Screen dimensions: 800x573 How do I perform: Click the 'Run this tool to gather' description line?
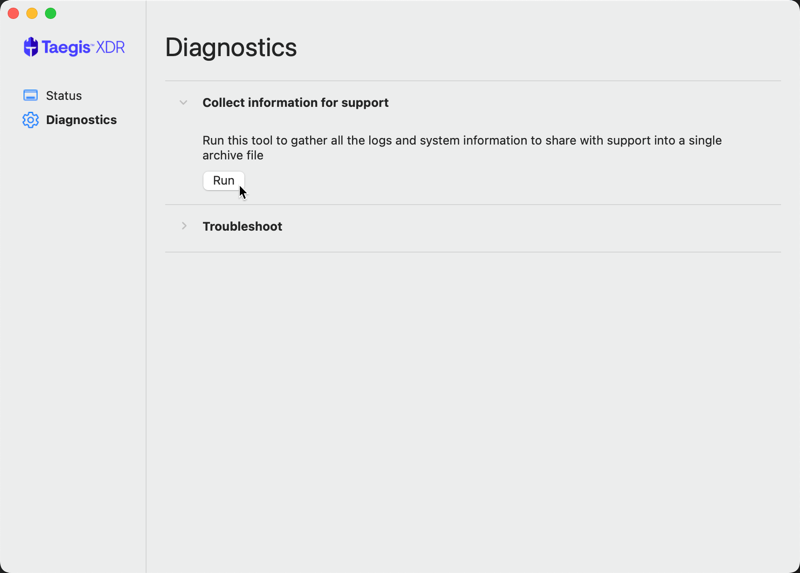(462, 140)
